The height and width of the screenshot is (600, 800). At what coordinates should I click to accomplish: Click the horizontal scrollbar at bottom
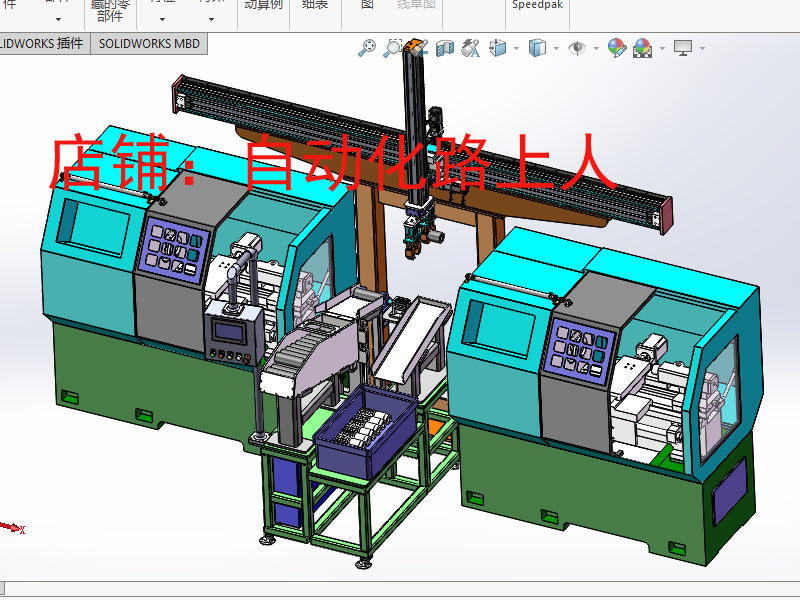pos(400,588)
